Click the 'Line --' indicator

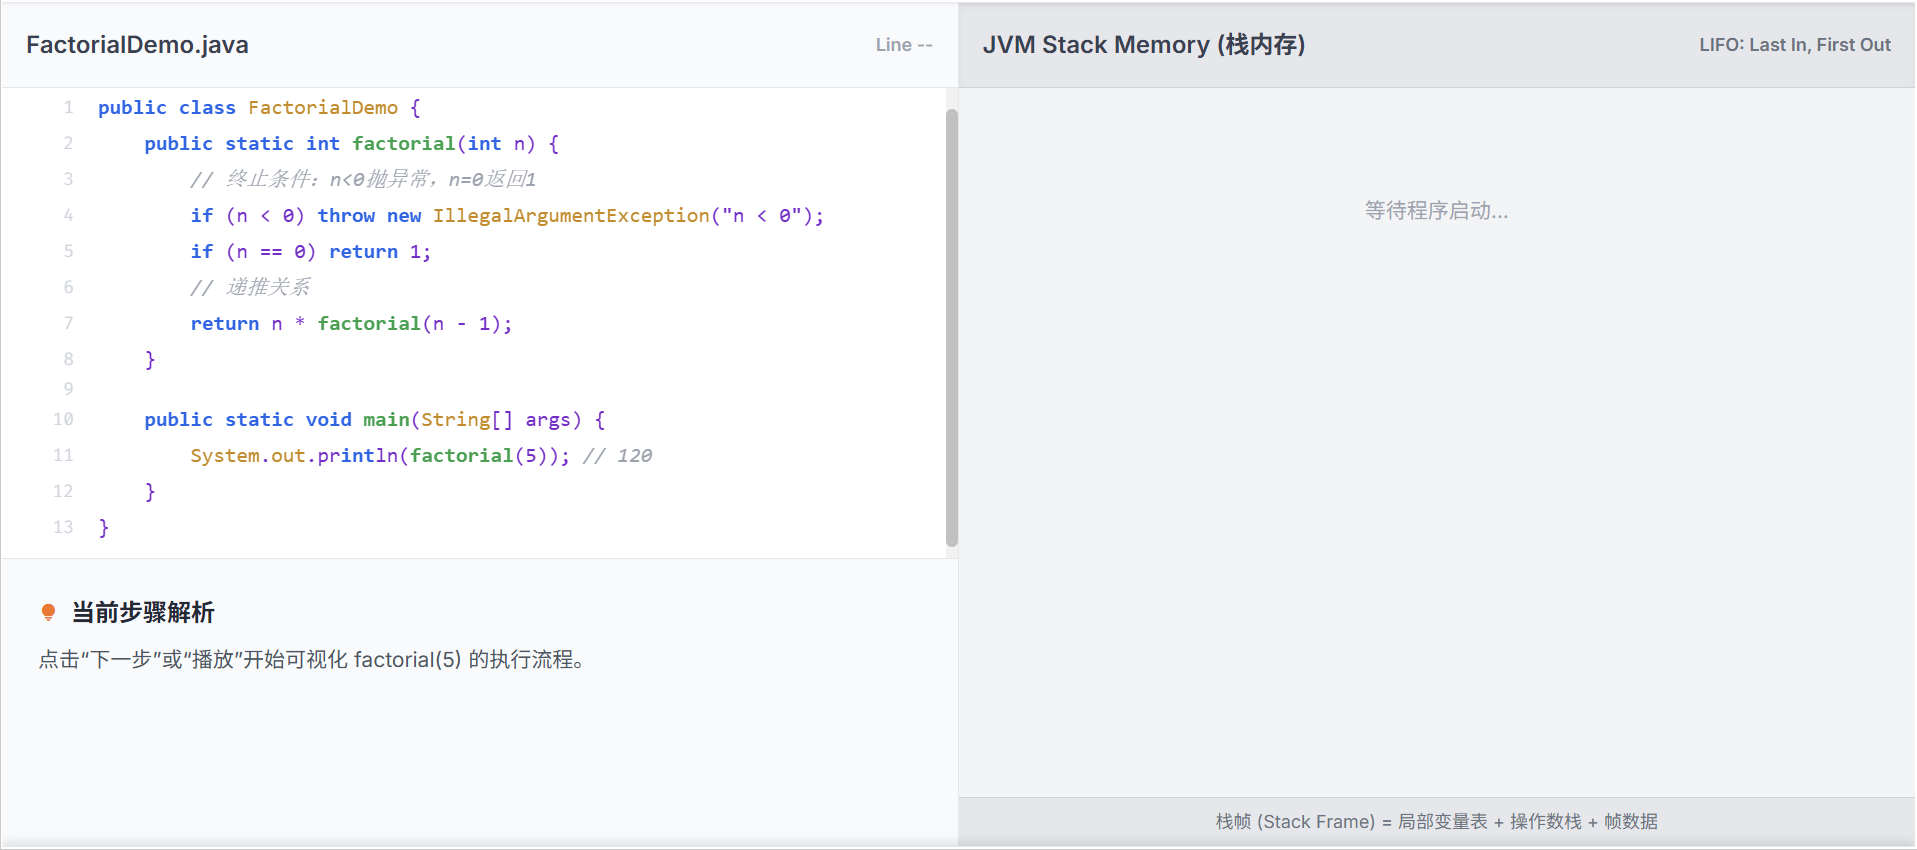[x=903, y=45]
